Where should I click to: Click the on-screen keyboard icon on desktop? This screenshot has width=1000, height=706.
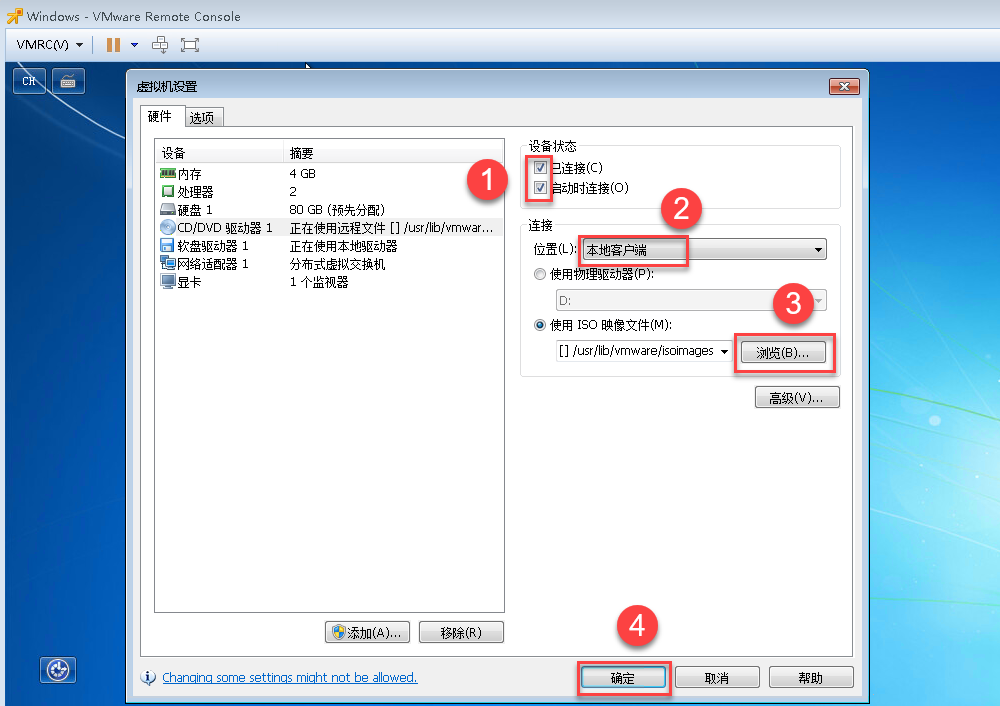pyautogui.click(x=68, y=82)
